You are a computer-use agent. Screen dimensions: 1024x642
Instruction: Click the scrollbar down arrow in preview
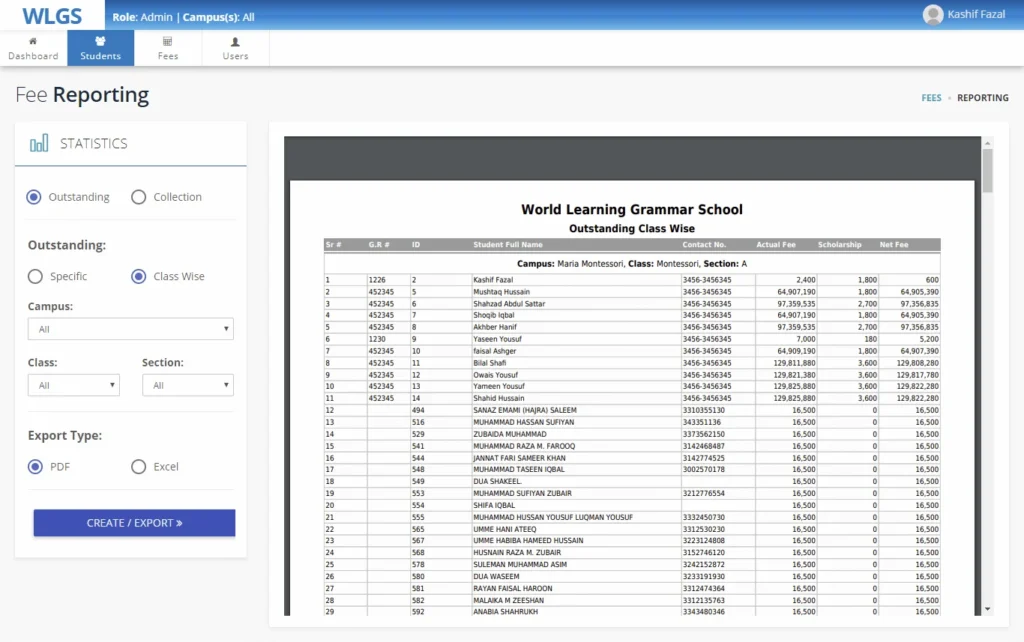click(x=988, y=609)
